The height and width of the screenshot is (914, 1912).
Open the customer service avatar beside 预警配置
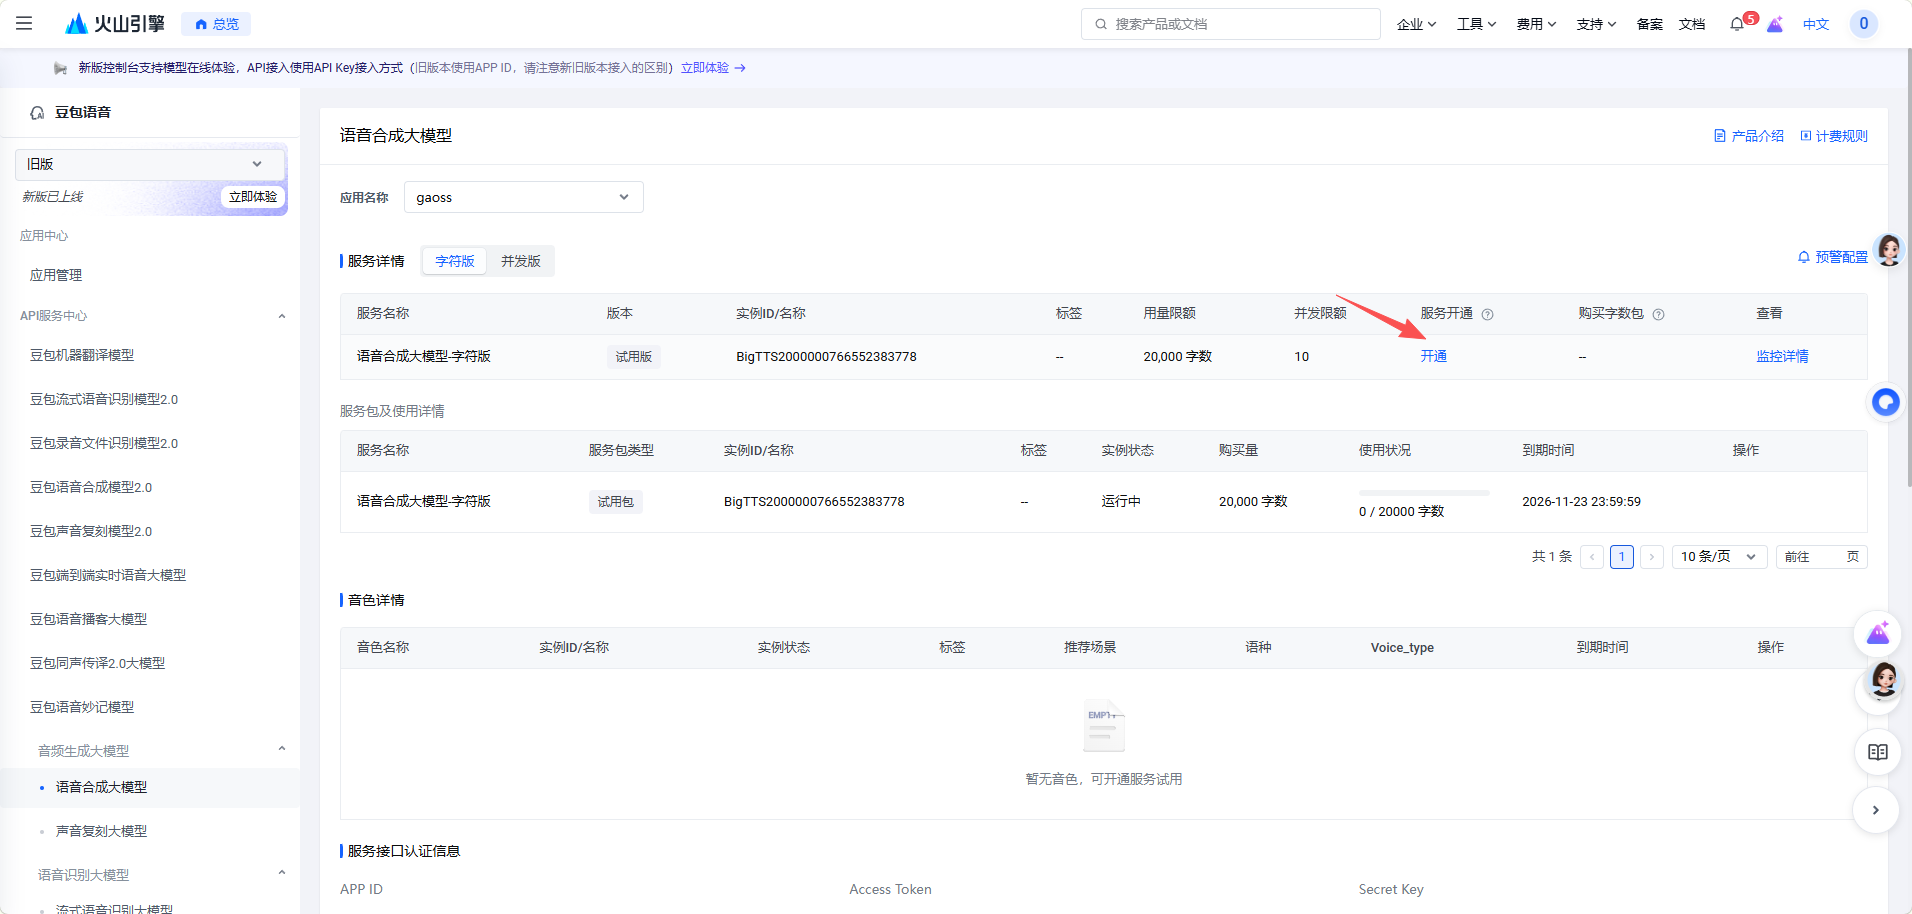click(1889, 250)
